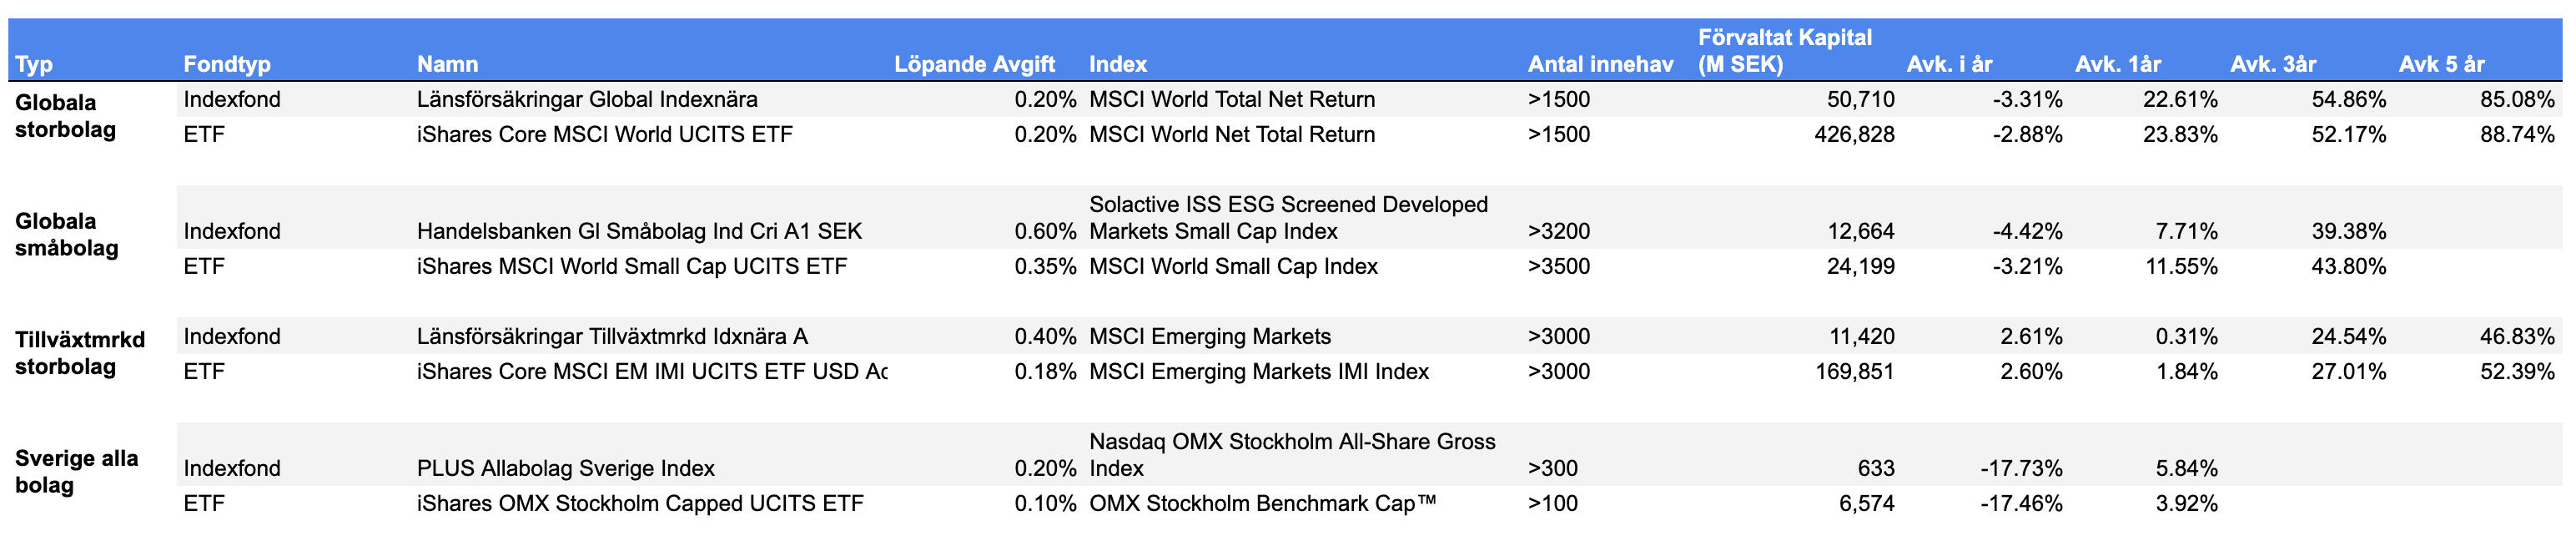Select 'PLUS Allabolag Sverige Index' fund cell

click(565, 468)
